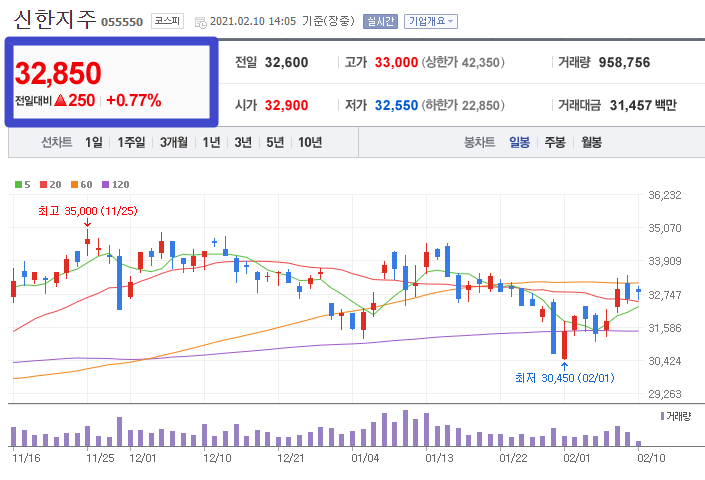Click the 01/04 date axis label
705x480 pixels.
pyautogui.click(x=365, y=458)
